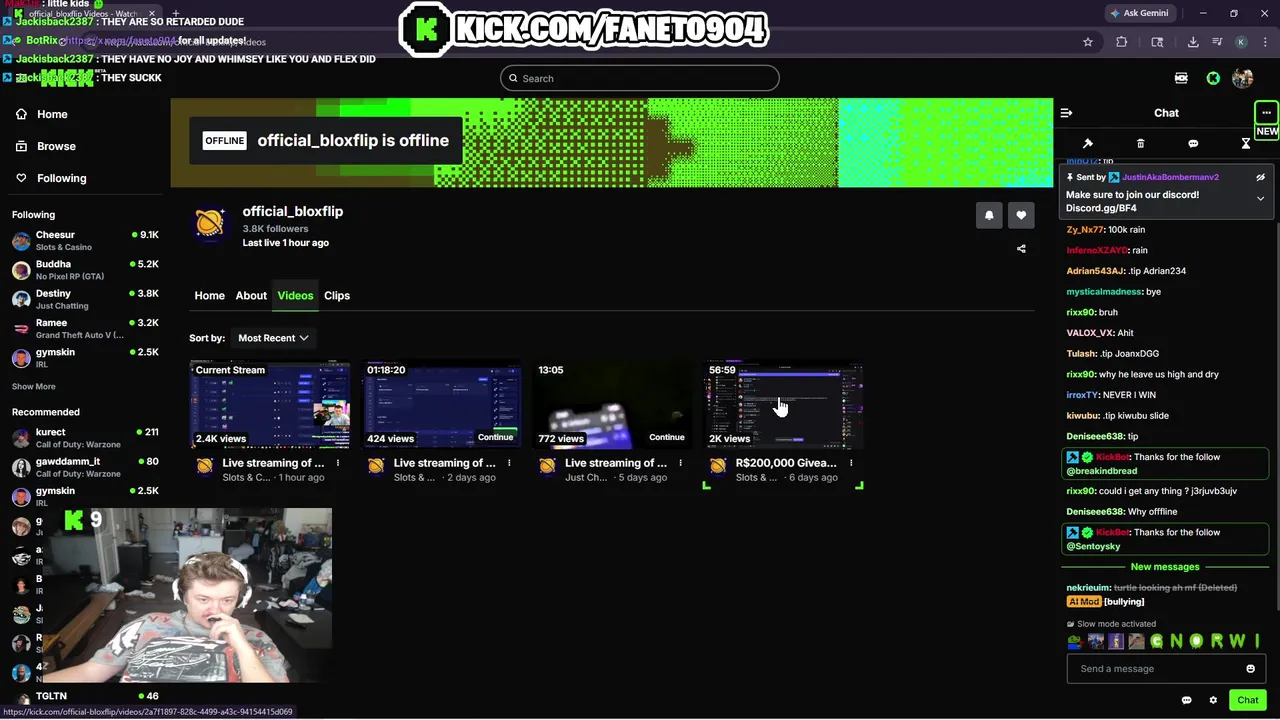The height and width of the screenshot is (720, 1280).
Task: Open the 13:05 video thumbnail
Action: point(612,405)
